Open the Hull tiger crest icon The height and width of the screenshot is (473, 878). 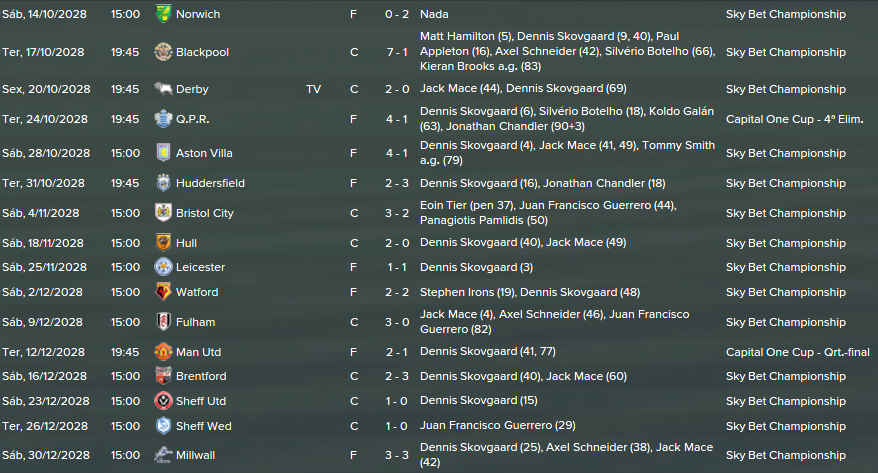pyautogui.click(x=163, y=243)
